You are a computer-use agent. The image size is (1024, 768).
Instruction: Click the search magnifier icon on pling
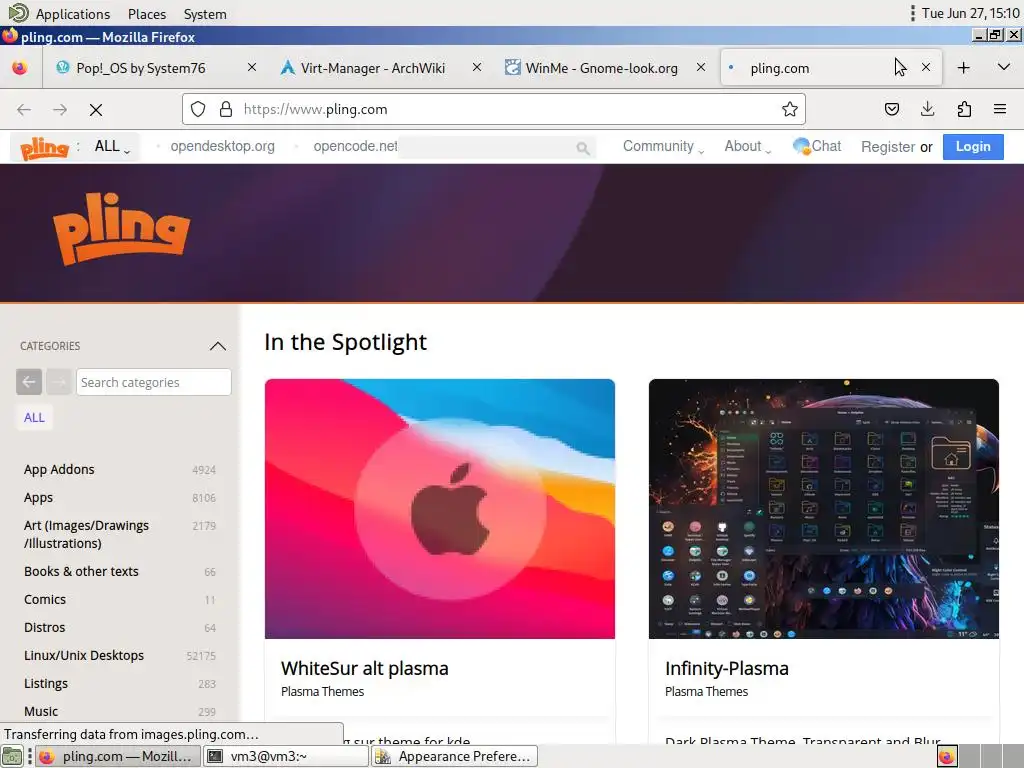pos(583,148)
